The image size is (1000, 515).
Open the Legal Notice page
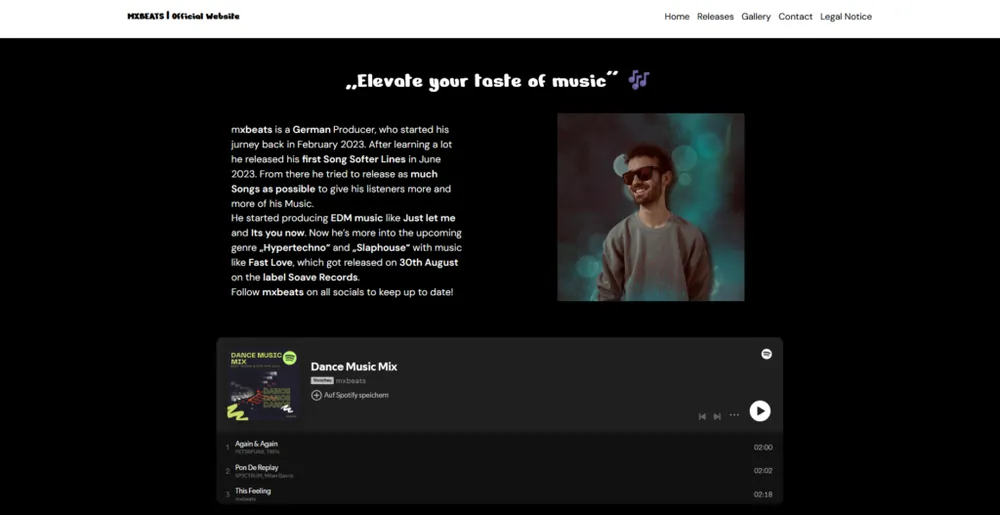coord(846,17)
